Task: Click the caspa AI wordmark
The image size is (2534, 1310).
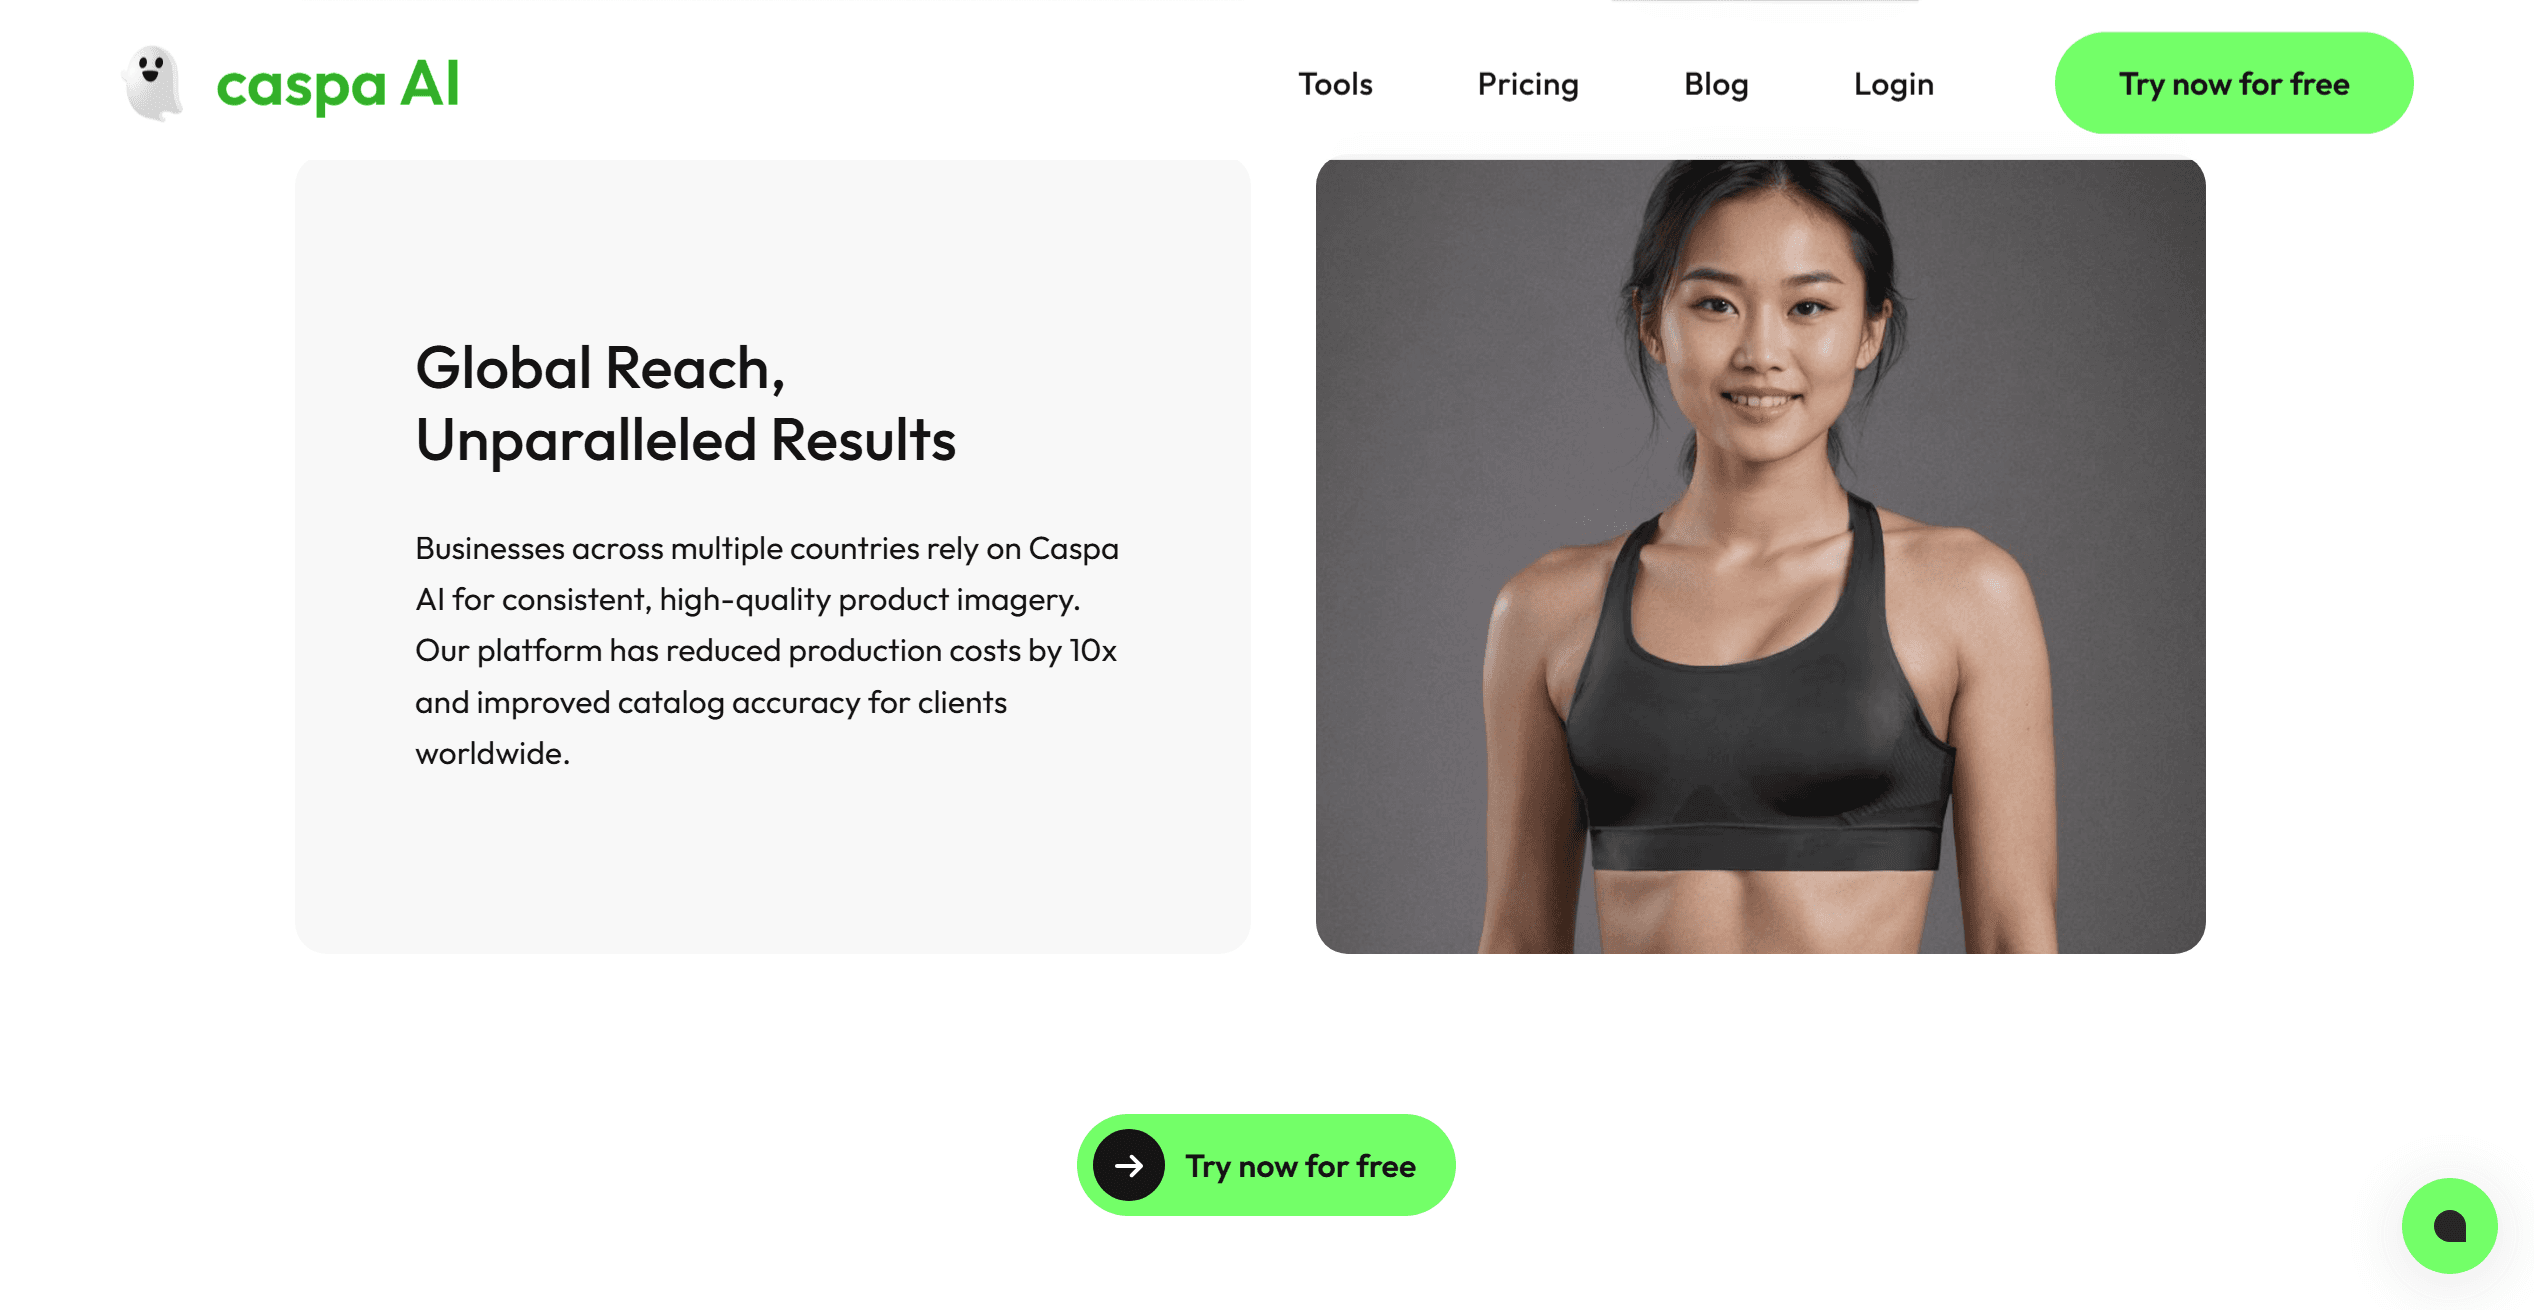Action: (x=338, y=85)
